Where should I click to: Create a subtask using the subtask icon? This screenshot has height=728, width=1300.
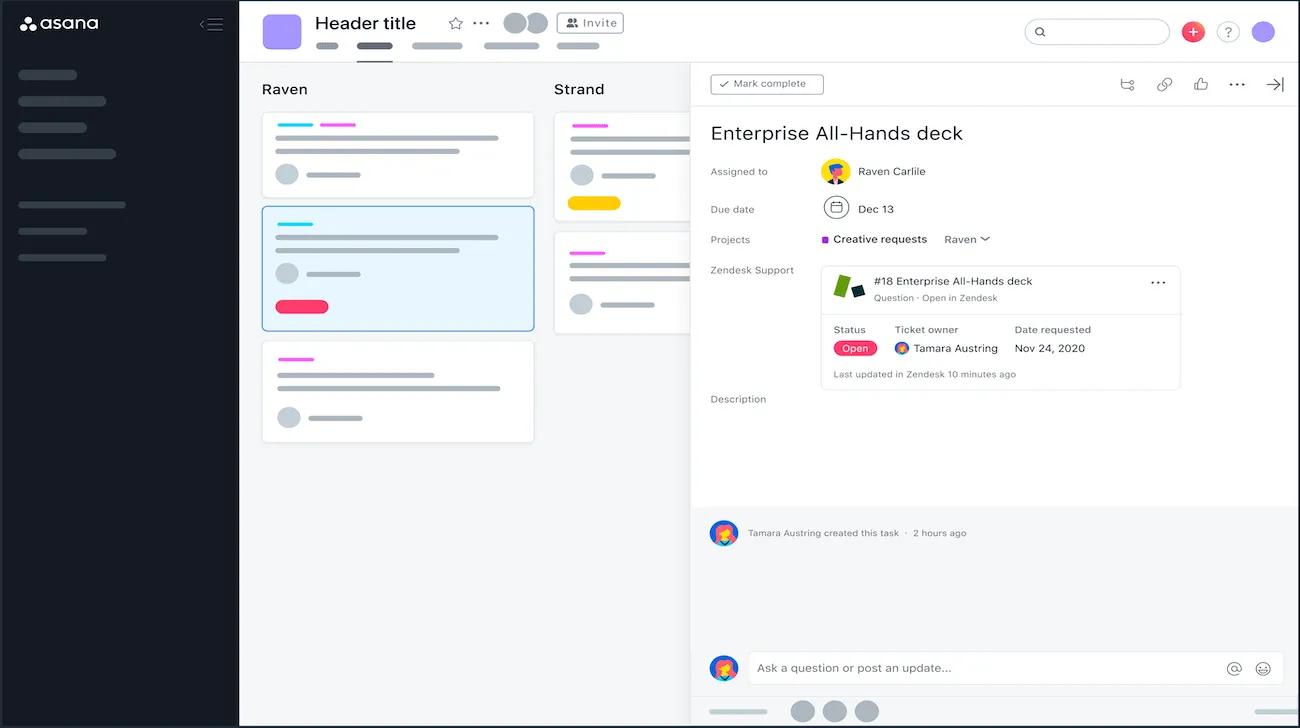(1127, 84)
